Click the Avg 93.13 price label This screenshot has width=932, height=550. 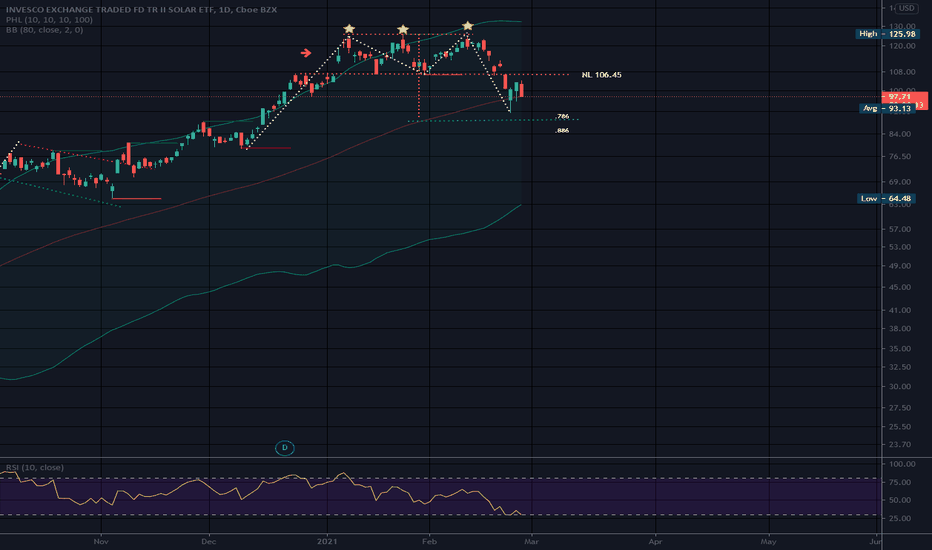(x=887, y=108)
